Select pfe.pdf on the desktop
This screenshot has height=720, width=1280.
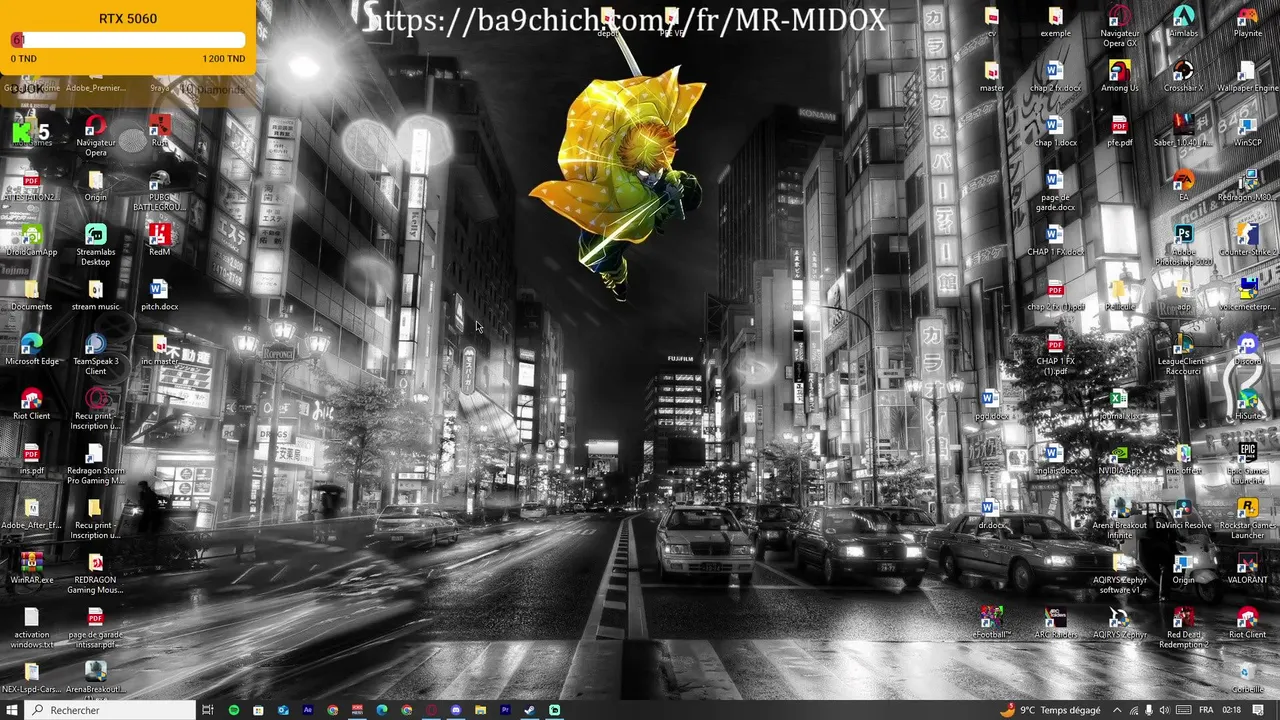pyautogui.click(x=1119, y=131)
